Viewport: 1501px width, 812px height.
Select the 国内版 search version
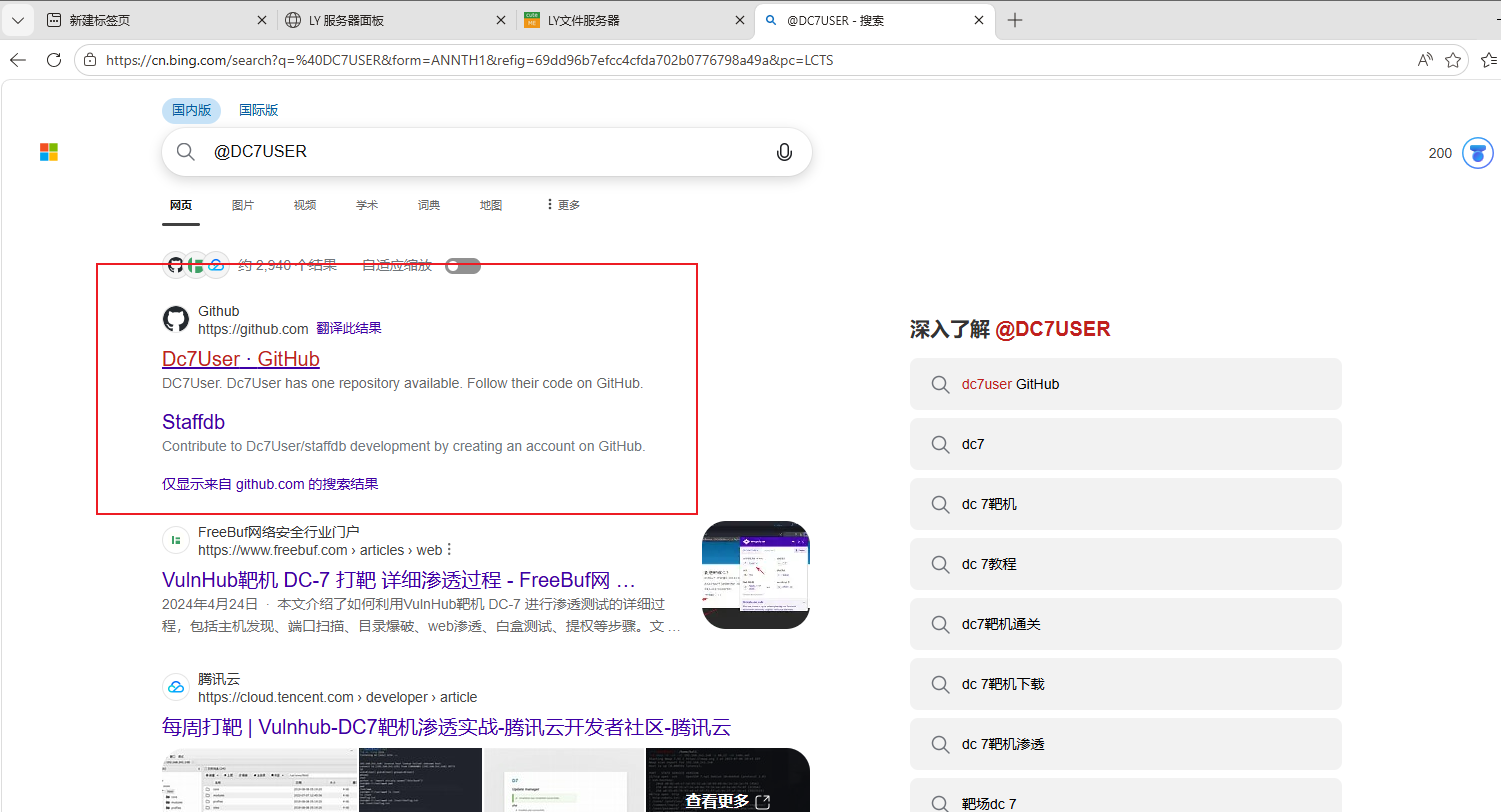191,110
